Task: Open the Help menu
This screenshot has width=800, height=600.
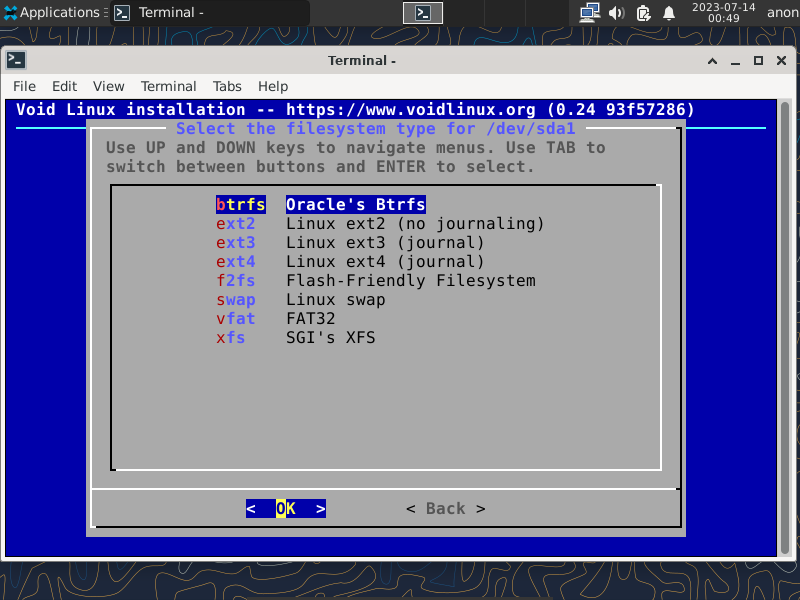Action: point(273,86)
